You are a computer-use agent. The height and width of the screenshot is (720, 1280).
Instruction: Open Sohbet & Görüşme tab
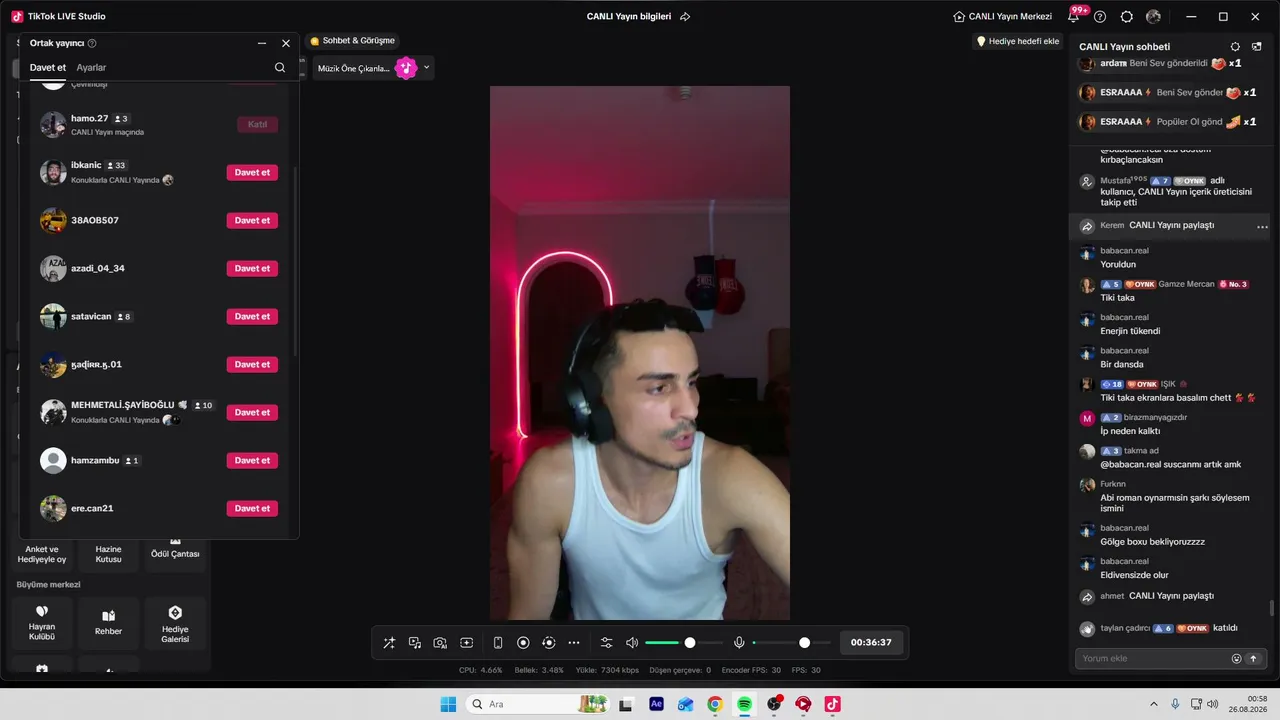click(352, 41)
